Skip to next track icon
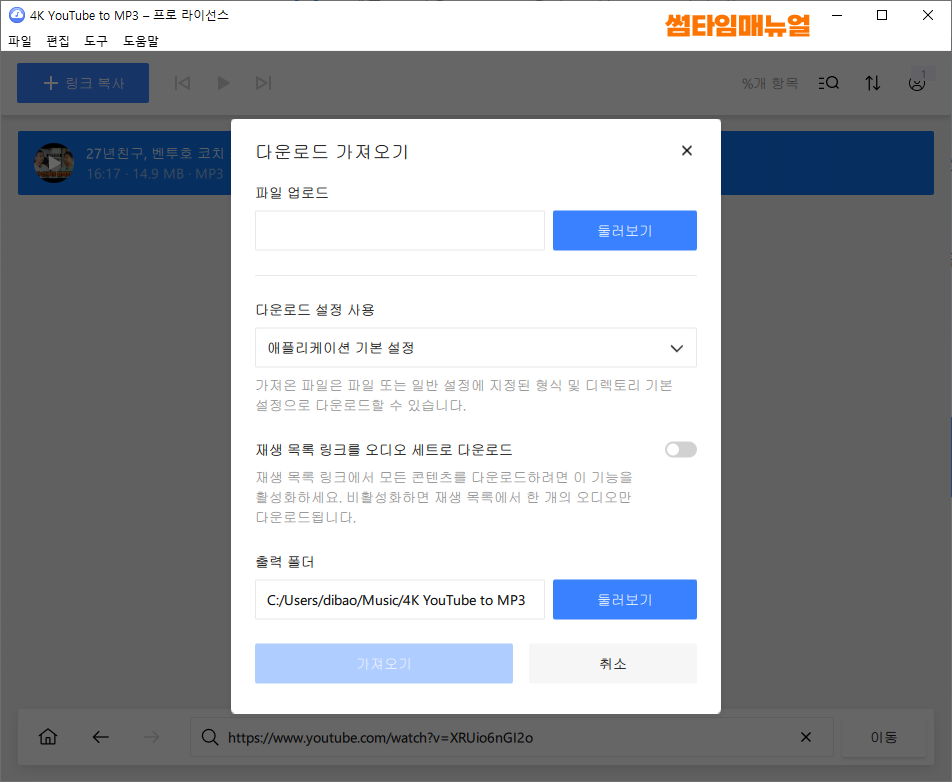 tap(264, 83)
